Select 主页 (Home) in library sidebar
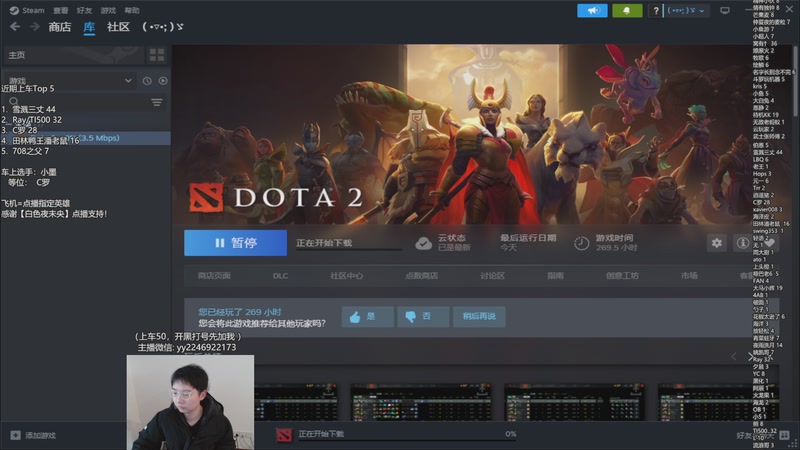Screen dimensions: 800x450 pyautogui.click(x=73, y=55)
